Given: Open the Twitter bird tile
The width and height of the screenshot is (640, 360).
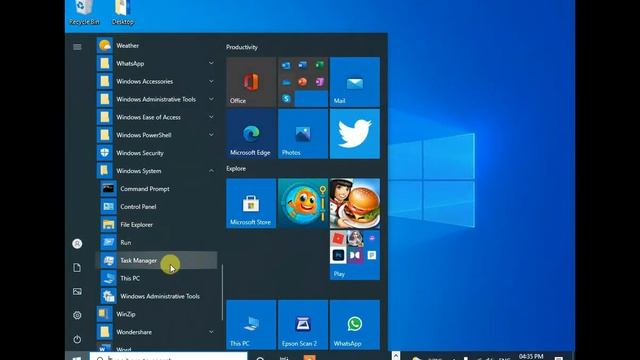Looking at the screenshot, I should point(355,134).
